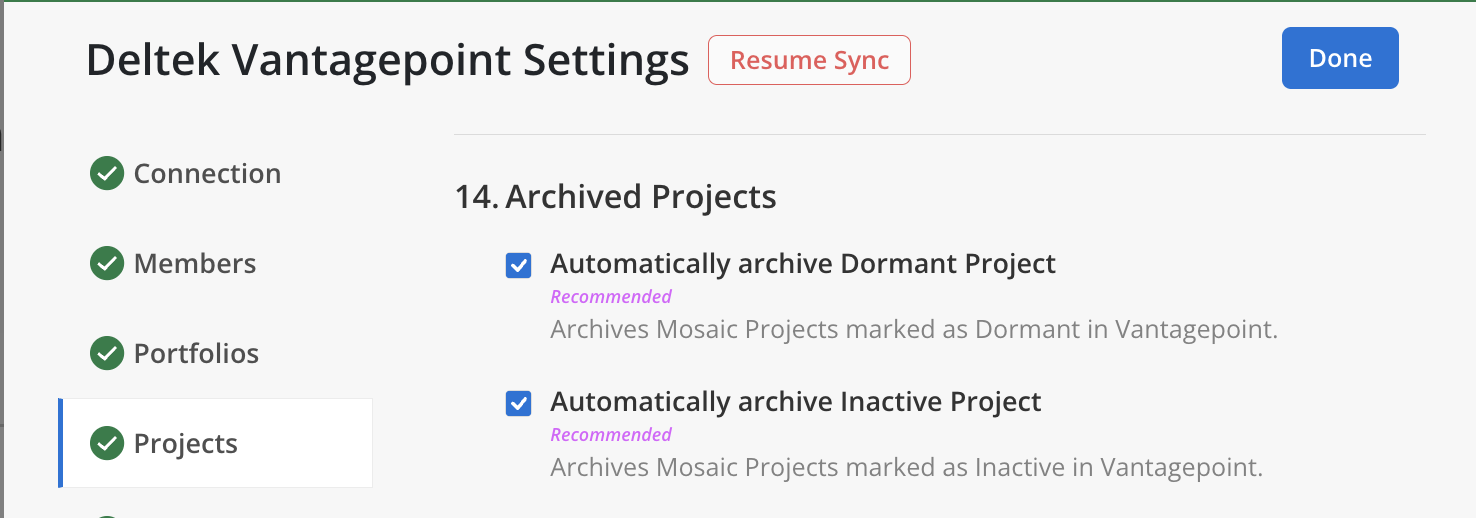Click green checkmark icon beside Projects
This screenshot has width=1476, height=518.
pyautogui.click(x=107, y=444)
